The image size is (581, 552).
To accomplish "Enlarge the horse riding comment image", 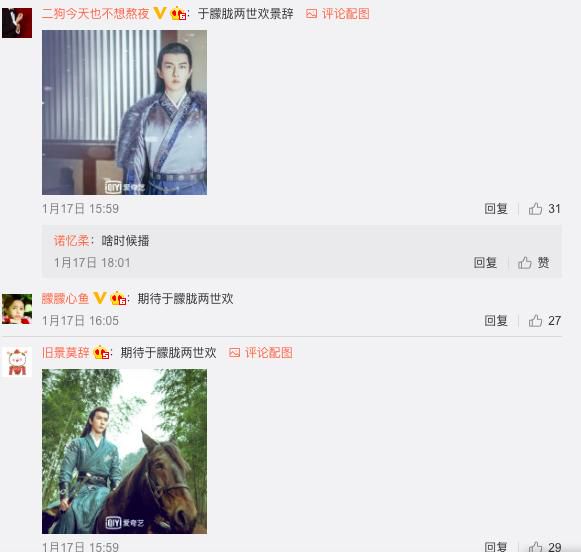I will (x=124, y=451).
